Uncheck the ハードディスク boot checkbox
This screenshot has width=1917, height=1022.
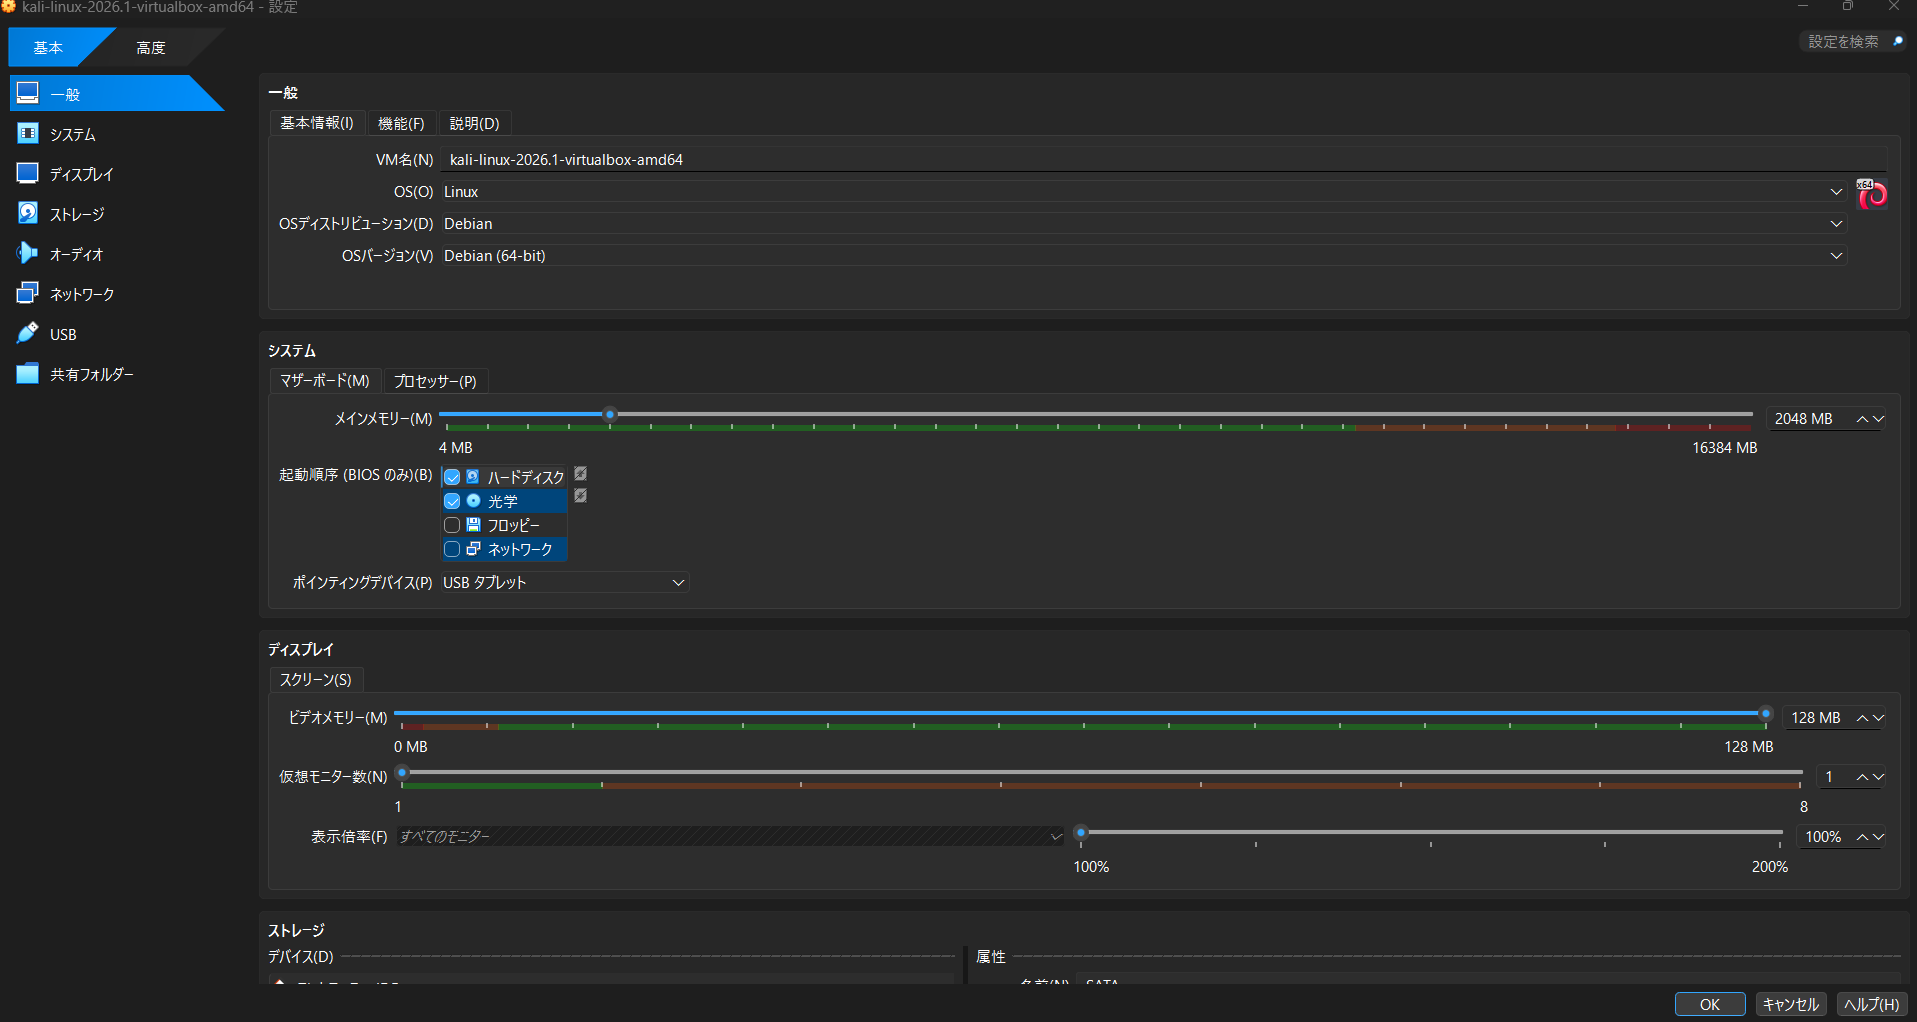coord(452,477)
